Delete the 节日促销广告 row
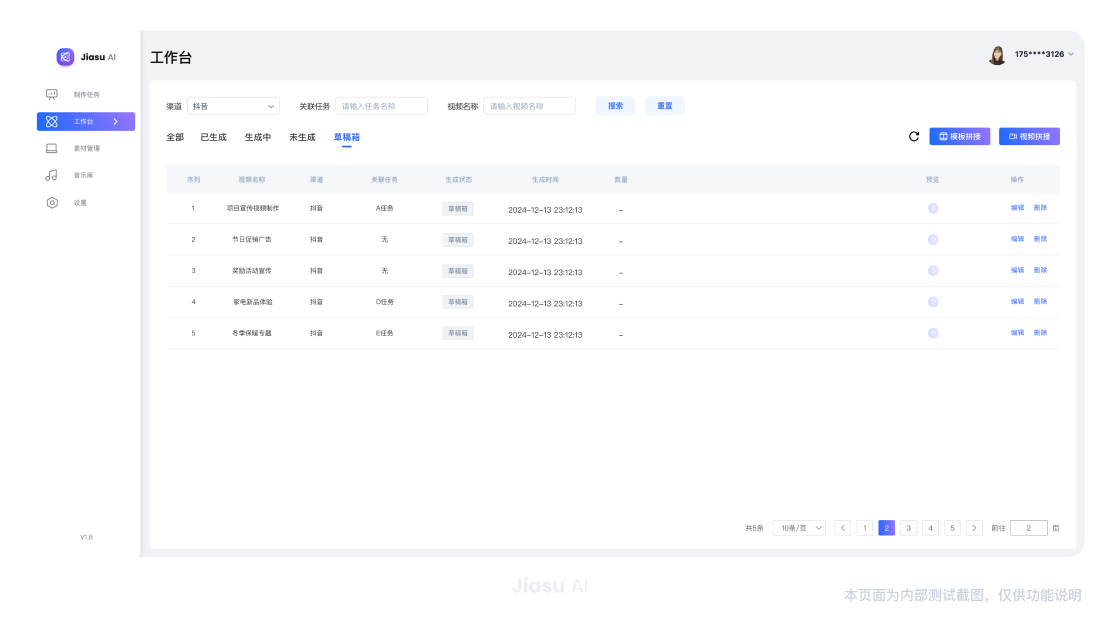 tap(1040, 239)
